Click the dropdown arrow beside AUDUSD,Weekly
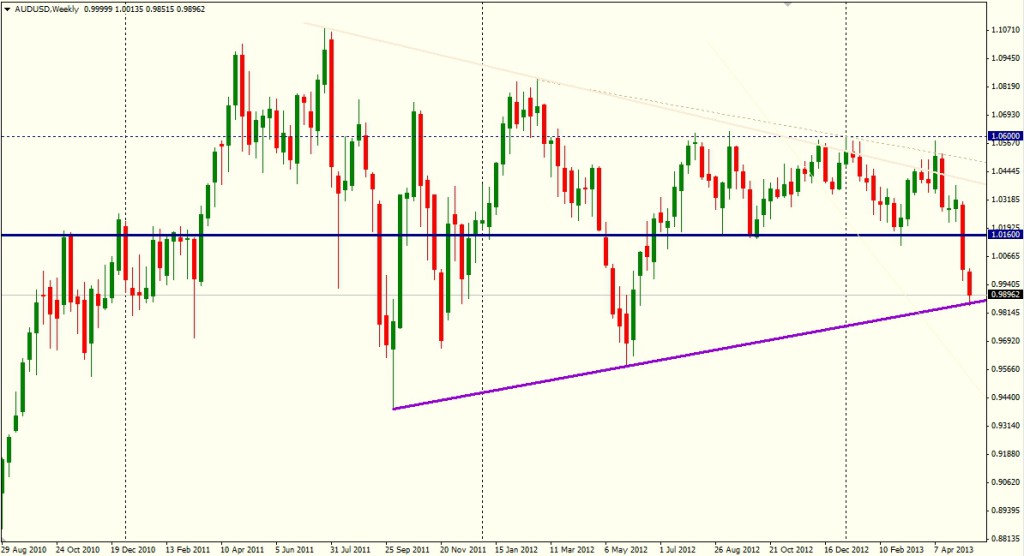1024x556 pixels. click(x=7, y=8)
